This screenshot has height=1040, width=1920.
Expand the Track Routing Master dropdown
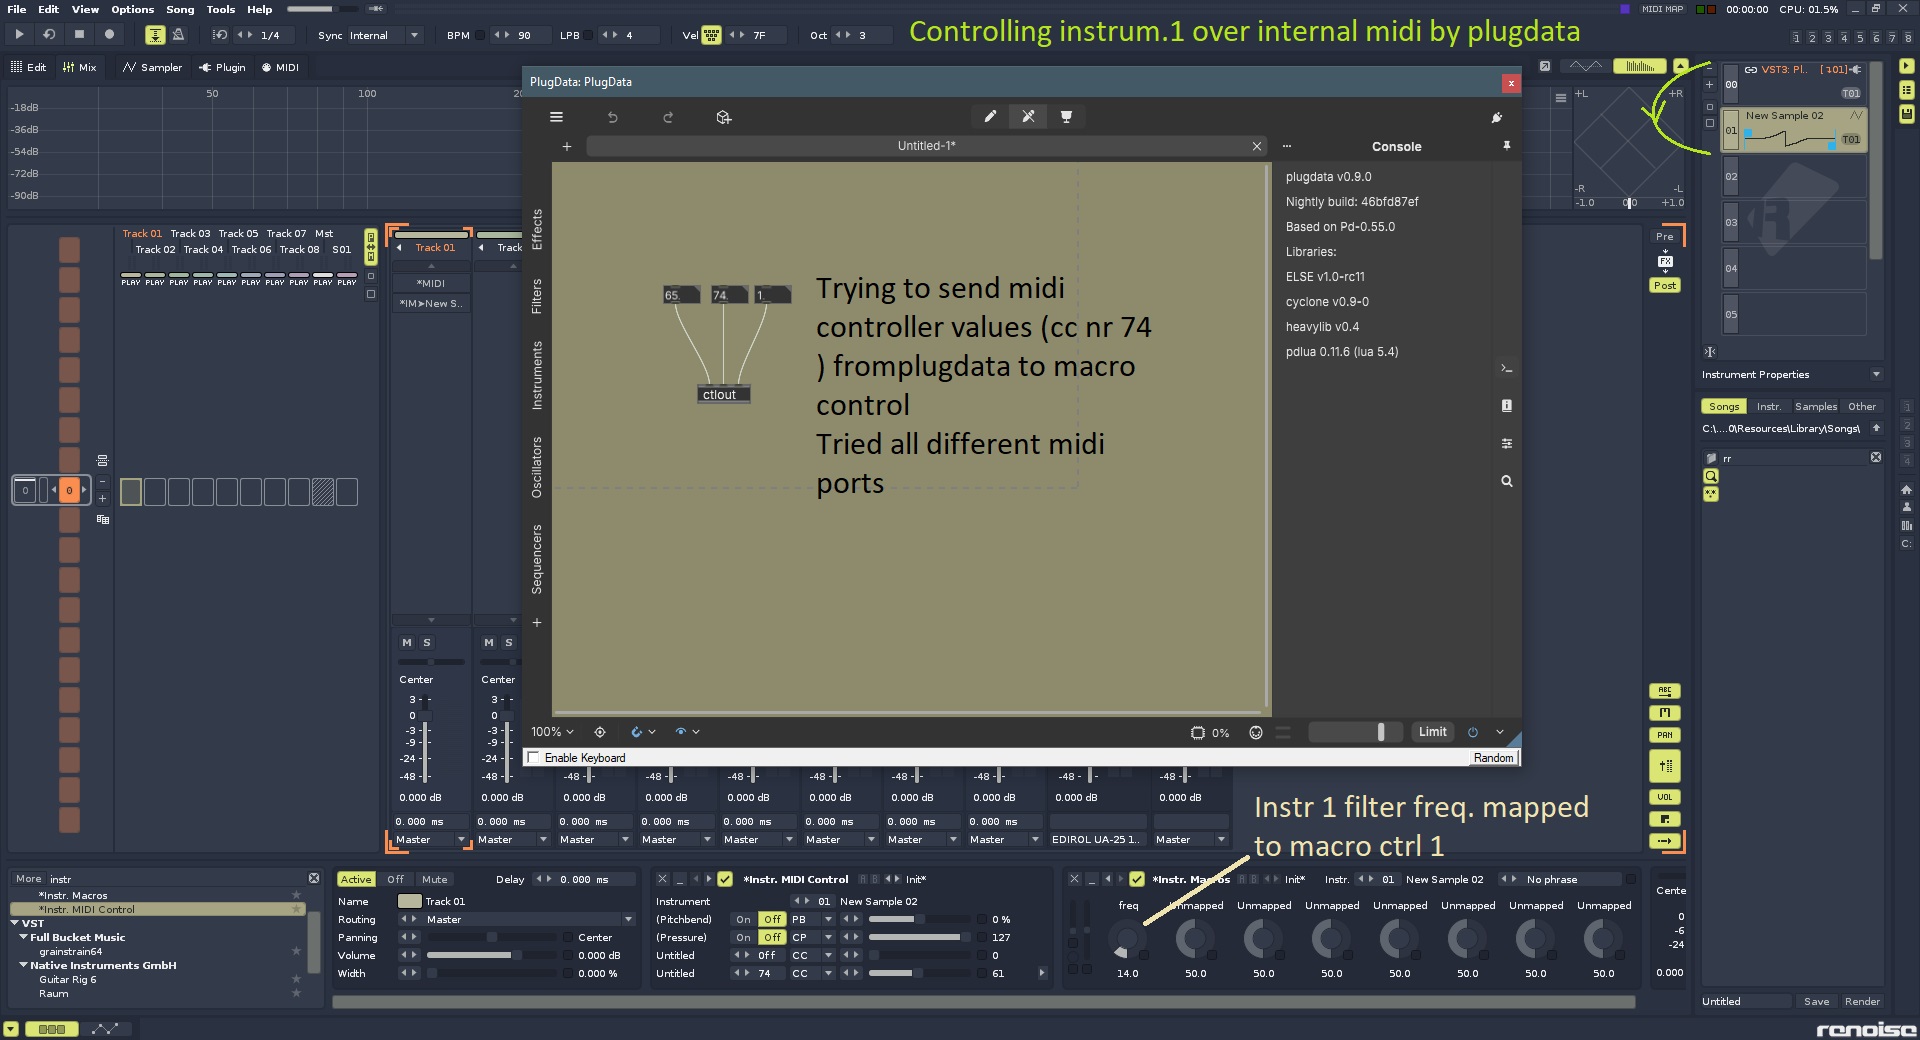point(628,919)
